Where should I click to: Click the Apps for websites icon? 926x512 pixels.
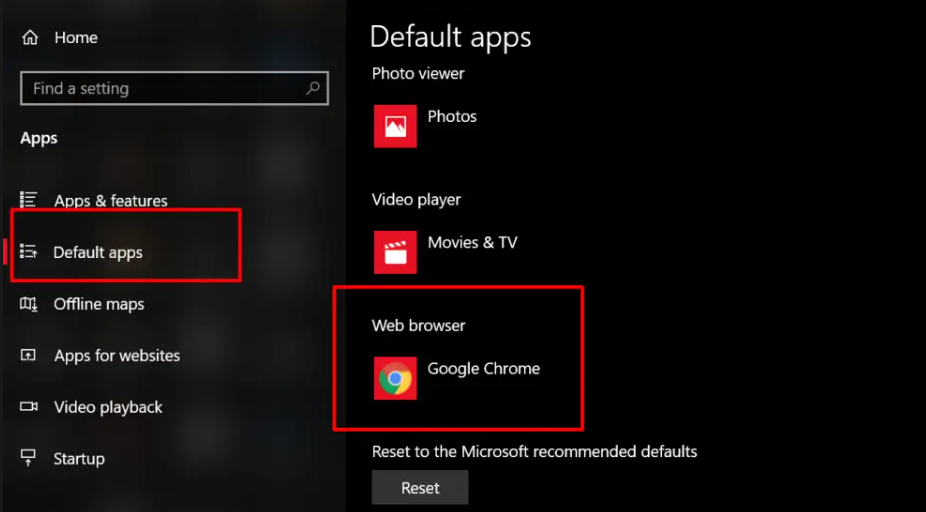(x=28, y=355)
